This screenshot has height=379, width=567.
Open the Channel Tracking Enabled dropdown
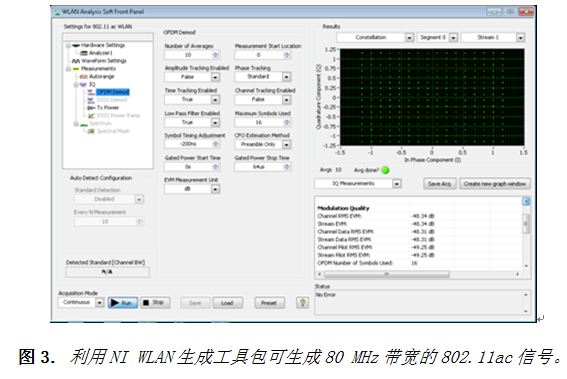tap(286, 99)
